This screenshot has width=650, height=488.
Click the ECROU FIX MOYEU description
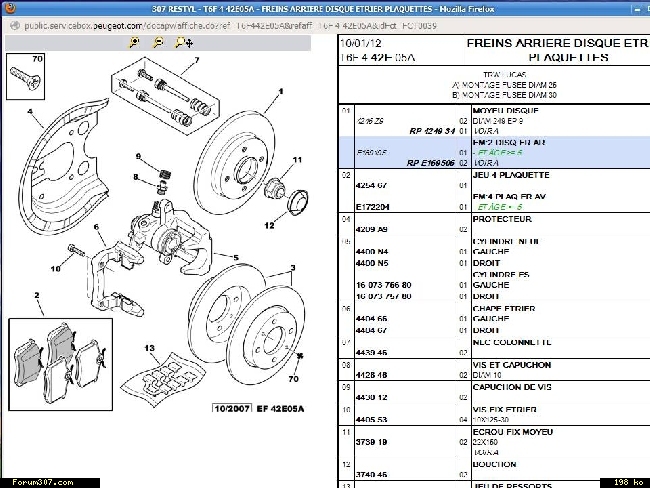(x=513, y=432)
